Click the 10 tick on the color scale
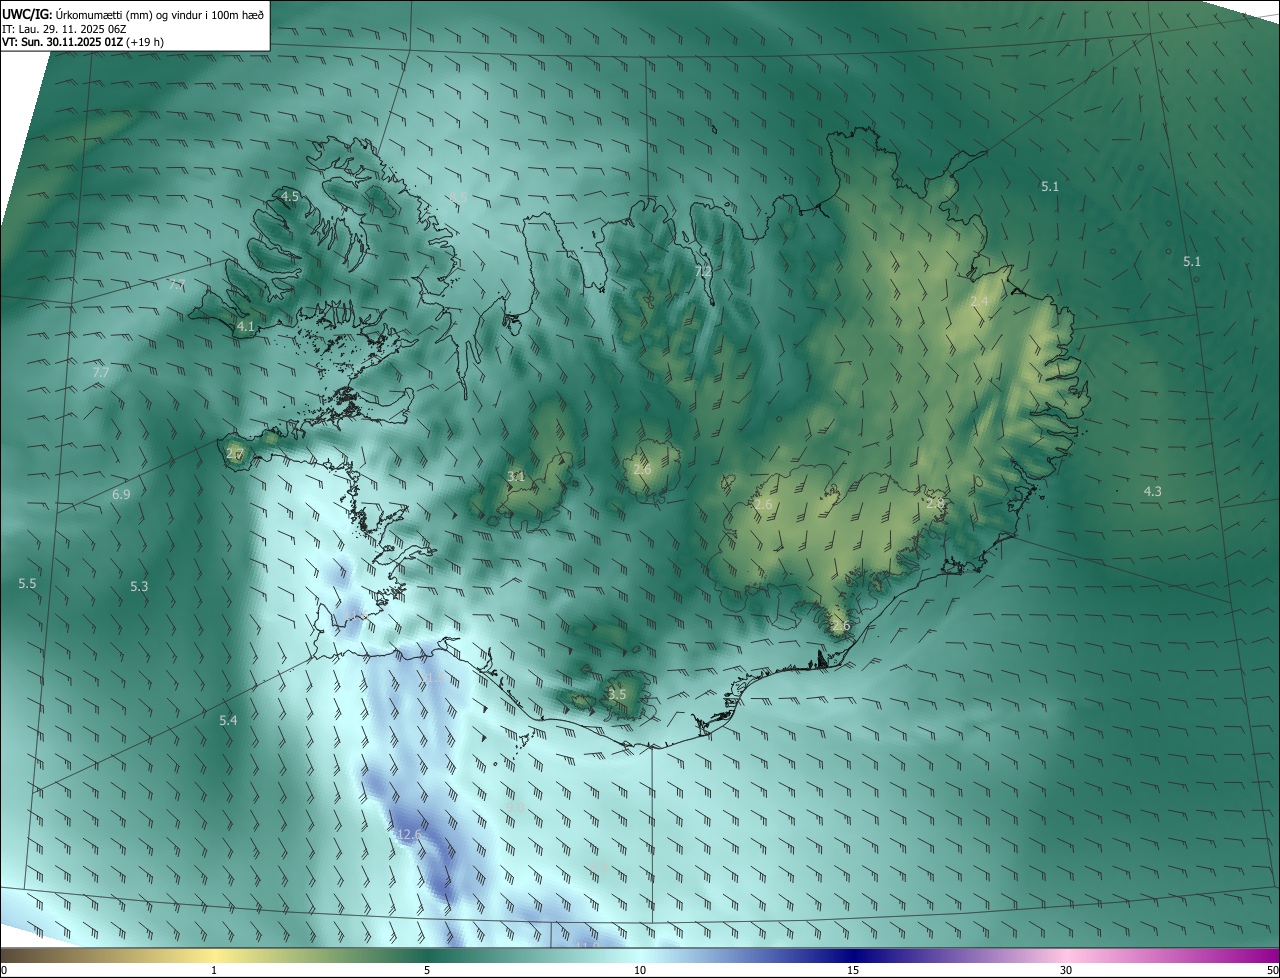This screenshot has height=978, width=1280. 640,970
